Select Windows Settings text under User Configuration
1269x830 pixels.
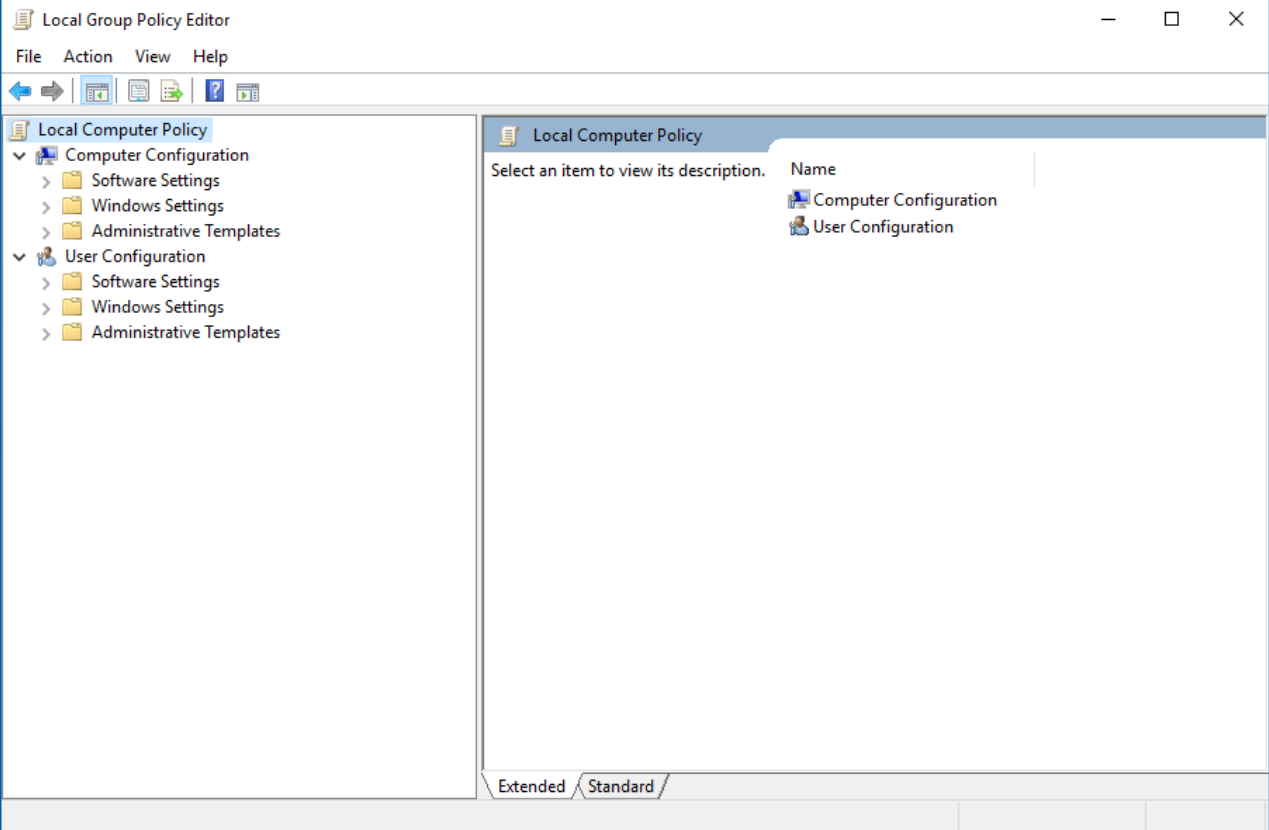[158, 307]
